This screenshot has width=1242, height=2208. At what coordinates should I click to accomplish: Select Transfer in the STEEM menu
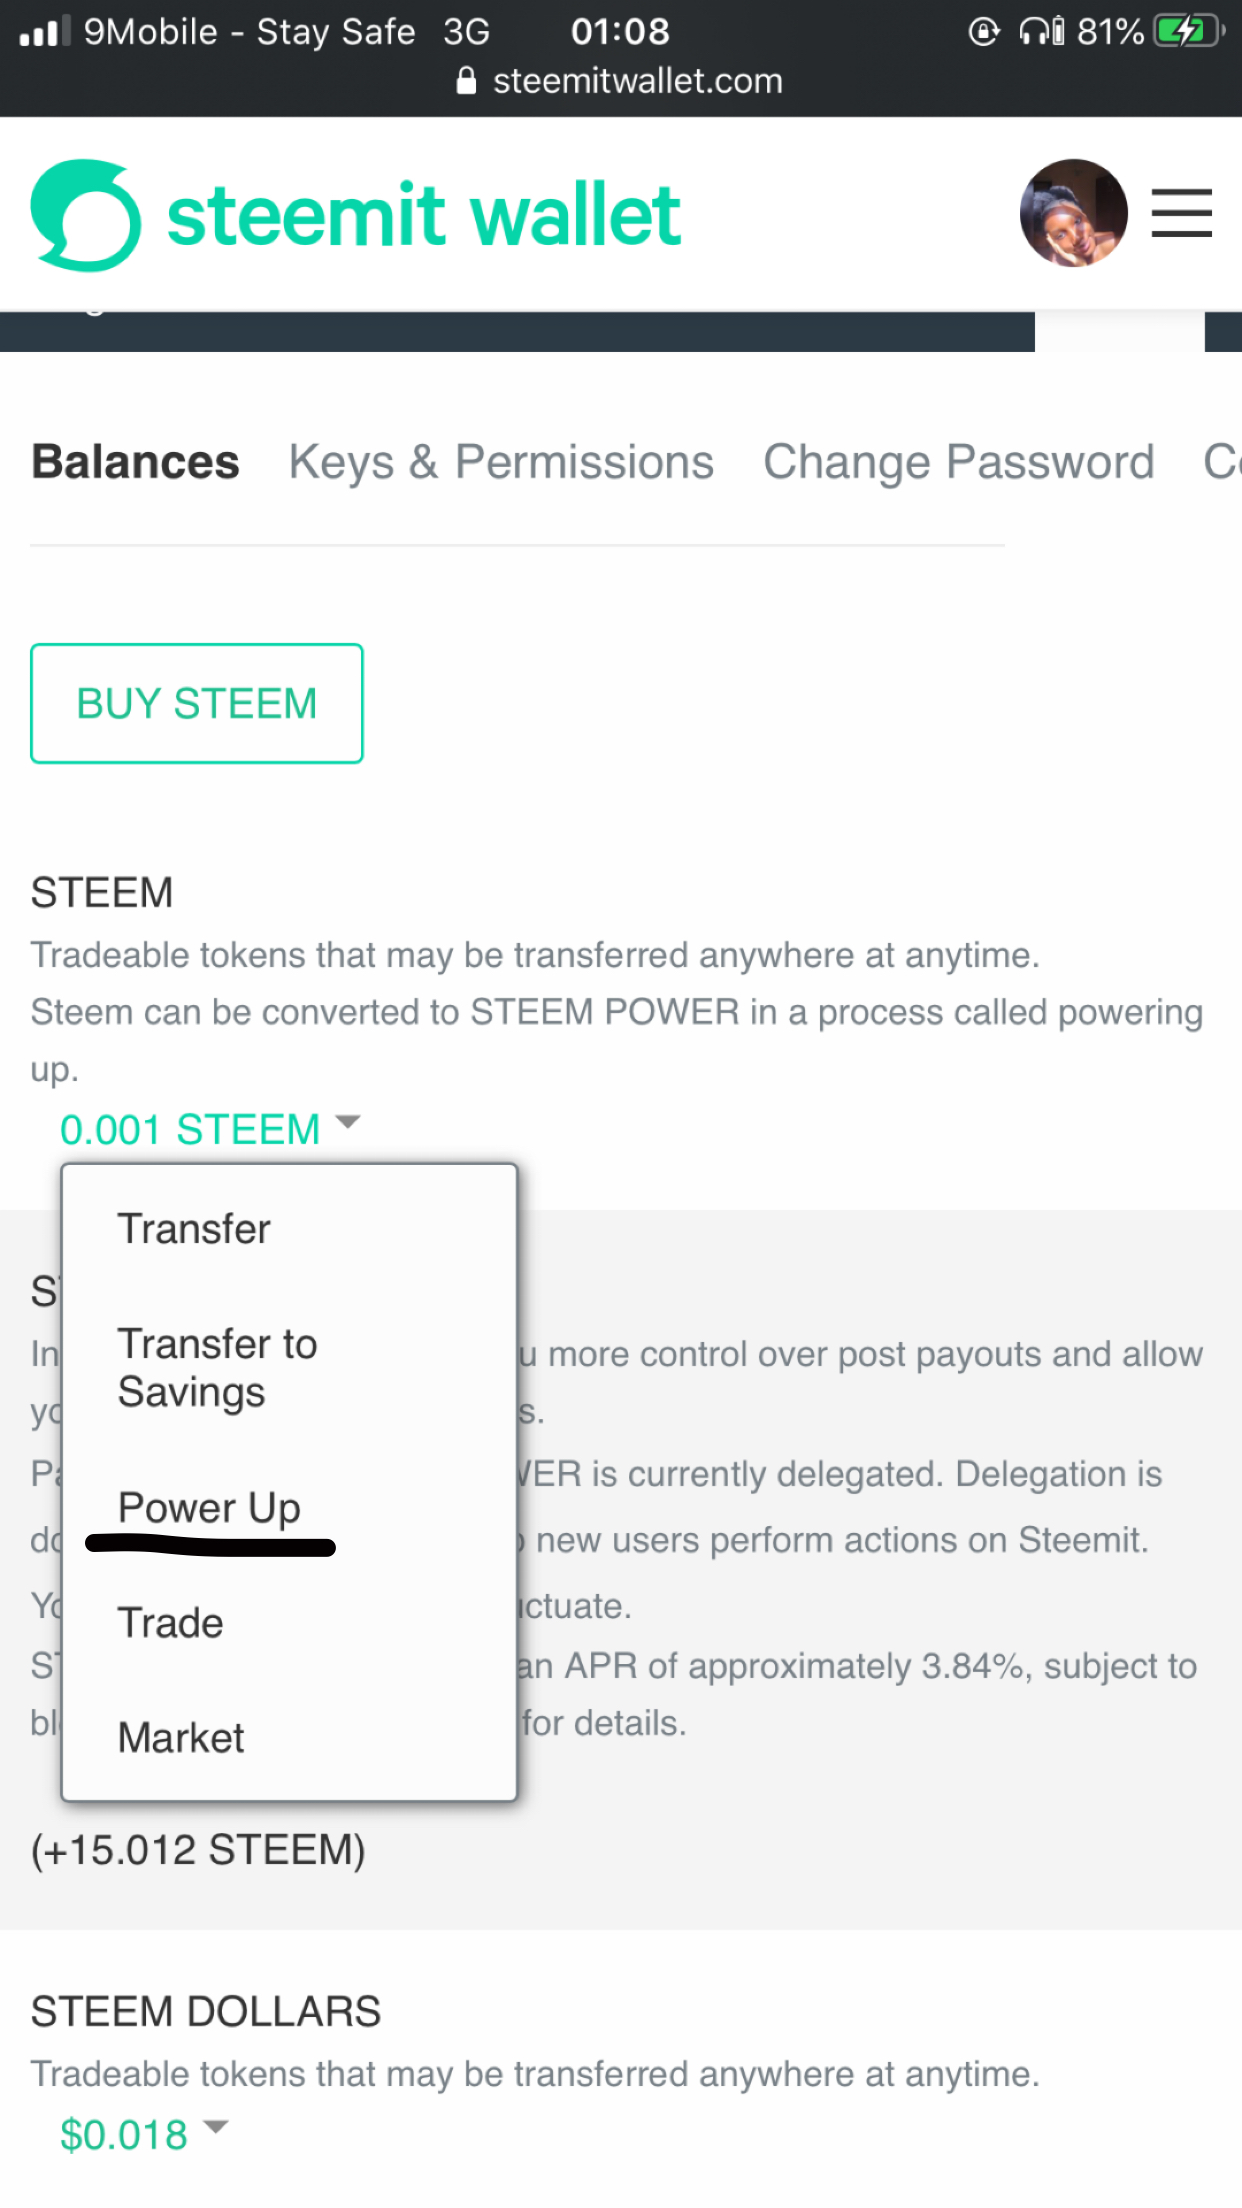(x=194, y=1229)
